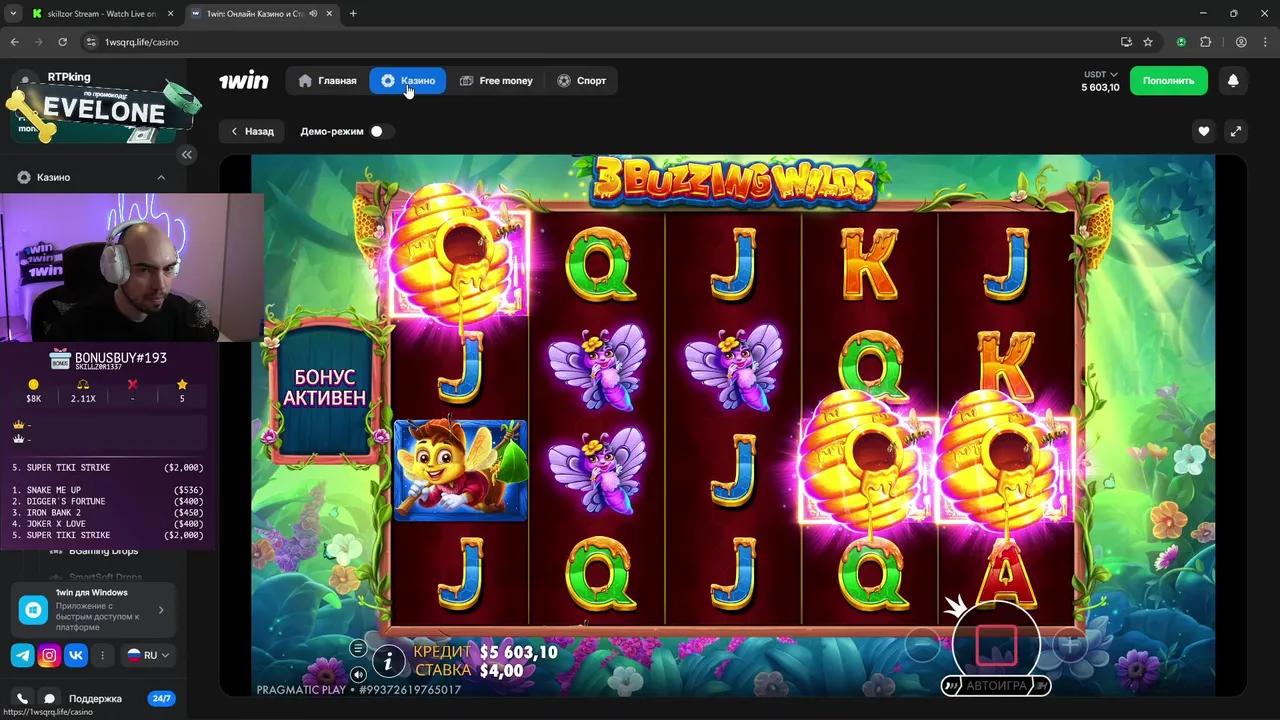The image size is (1280, 720).
Task: Select the Казино tab
Action: coord(408,81)
